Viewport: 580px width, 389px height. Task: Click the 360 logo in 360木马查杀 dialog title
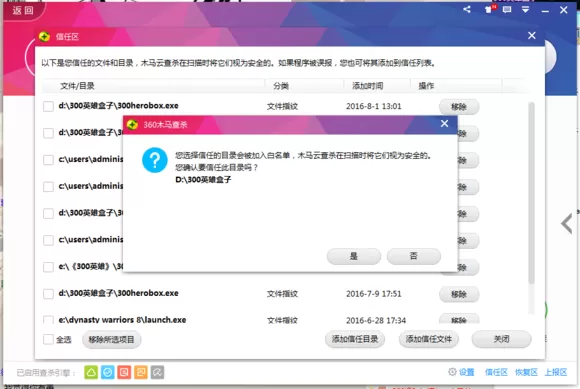[x=132, y=125]
